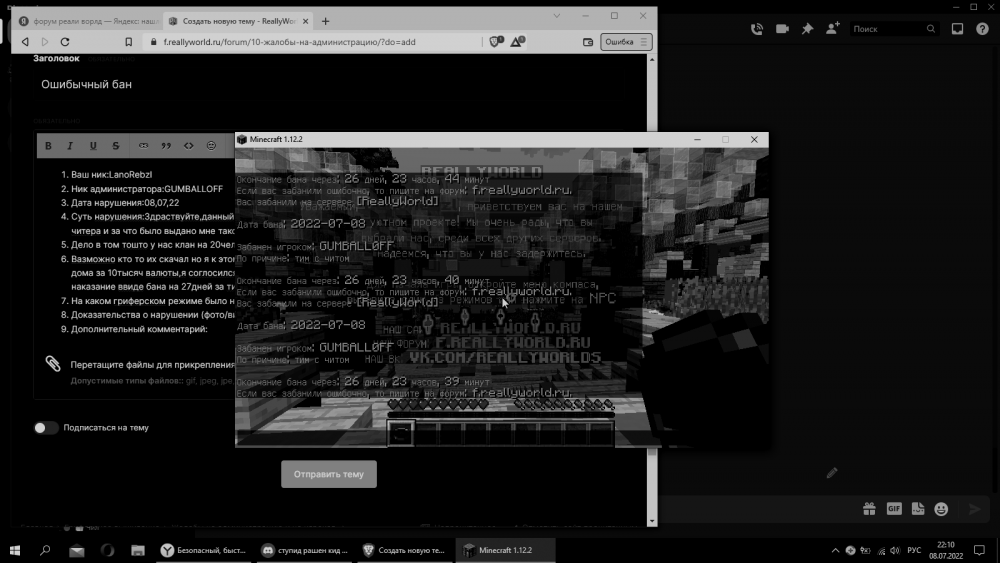Open Discord help icon
Viewport: 1000px width, 563px height.
click(x=982, y=29)
